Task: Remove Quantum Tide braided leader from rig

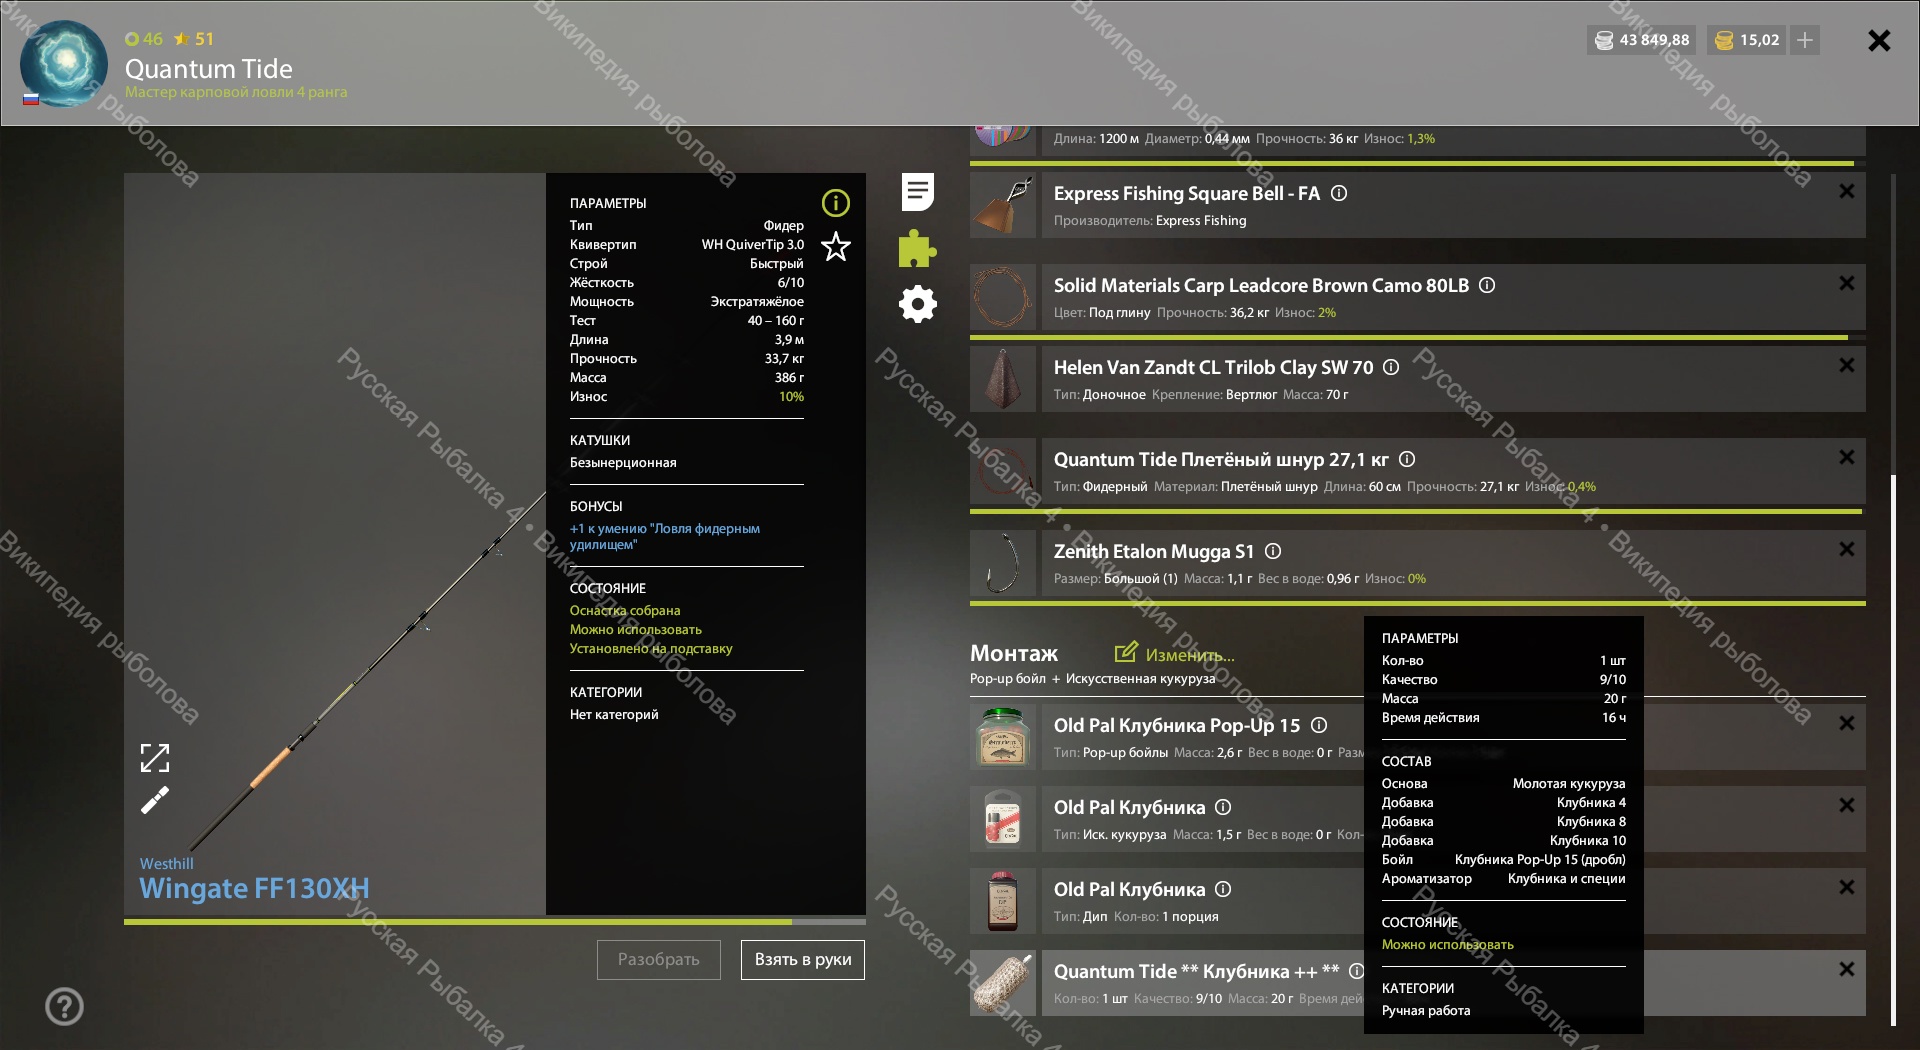Action: (1847, 457)
